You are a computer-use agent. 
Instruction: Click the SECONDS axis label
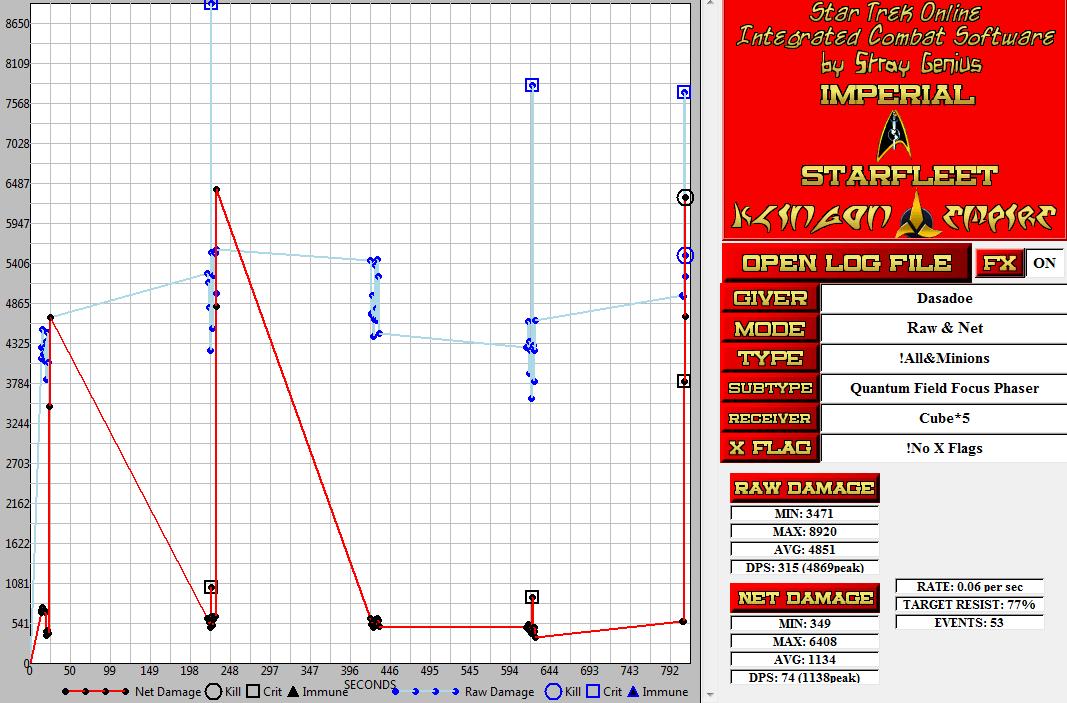370,684
